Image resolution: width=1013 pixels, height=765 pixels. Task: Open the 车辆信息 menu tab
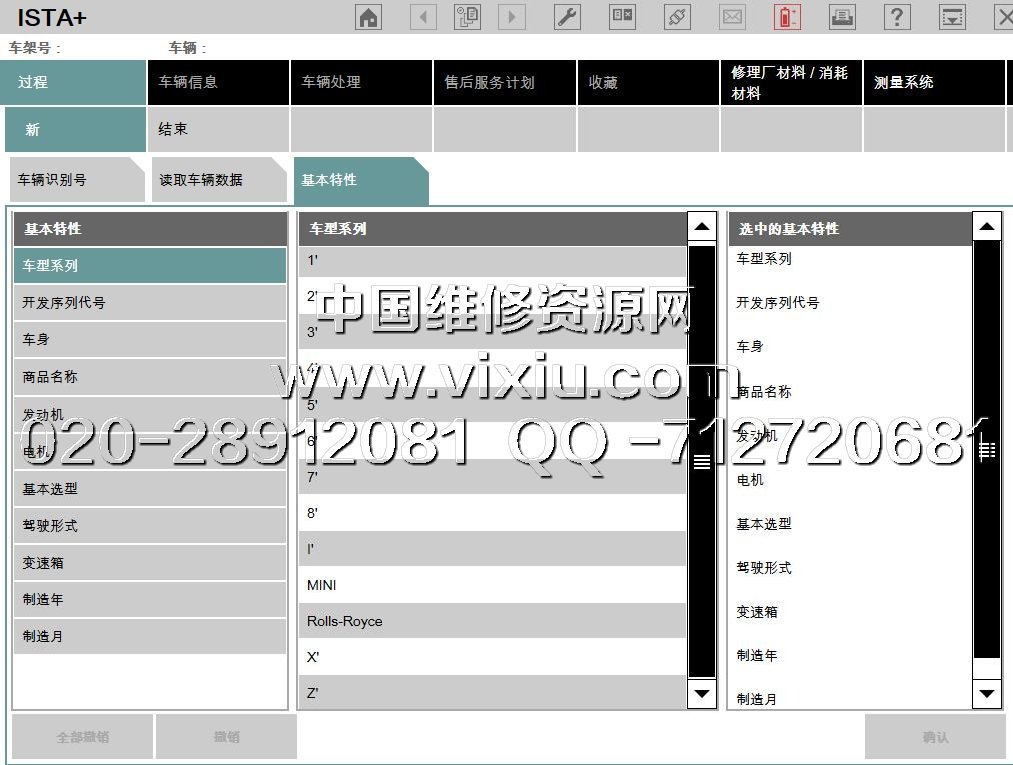(x=218, y=82)
